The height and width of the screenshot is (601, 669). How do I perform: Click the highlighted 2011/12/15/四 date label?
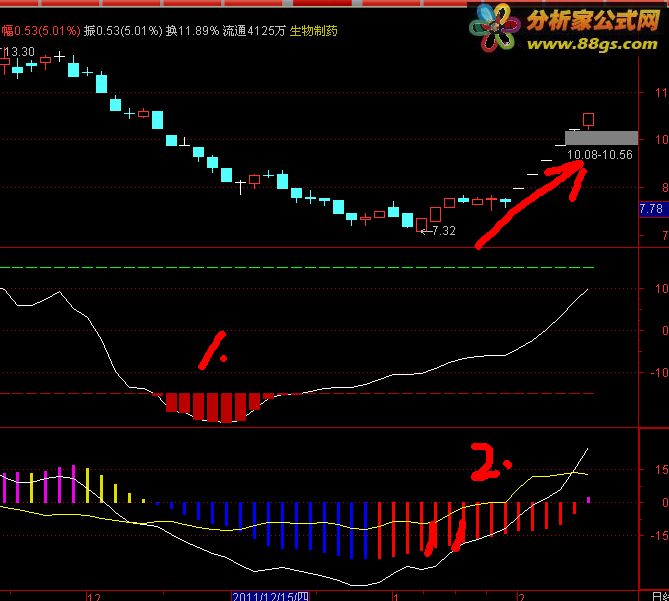pos(270,596)
